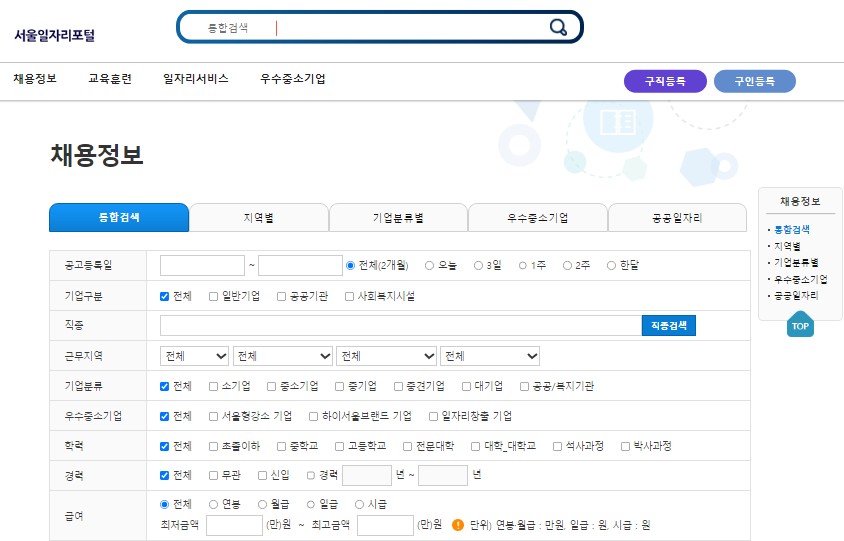
Task: Check the 대기업 checkbox
Action: (467, 386)
